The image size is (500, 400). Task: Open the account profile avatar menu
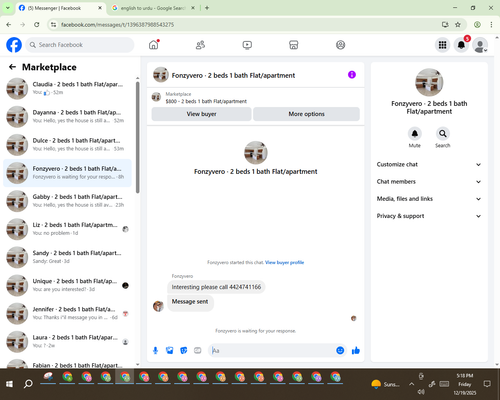[480, 45]
